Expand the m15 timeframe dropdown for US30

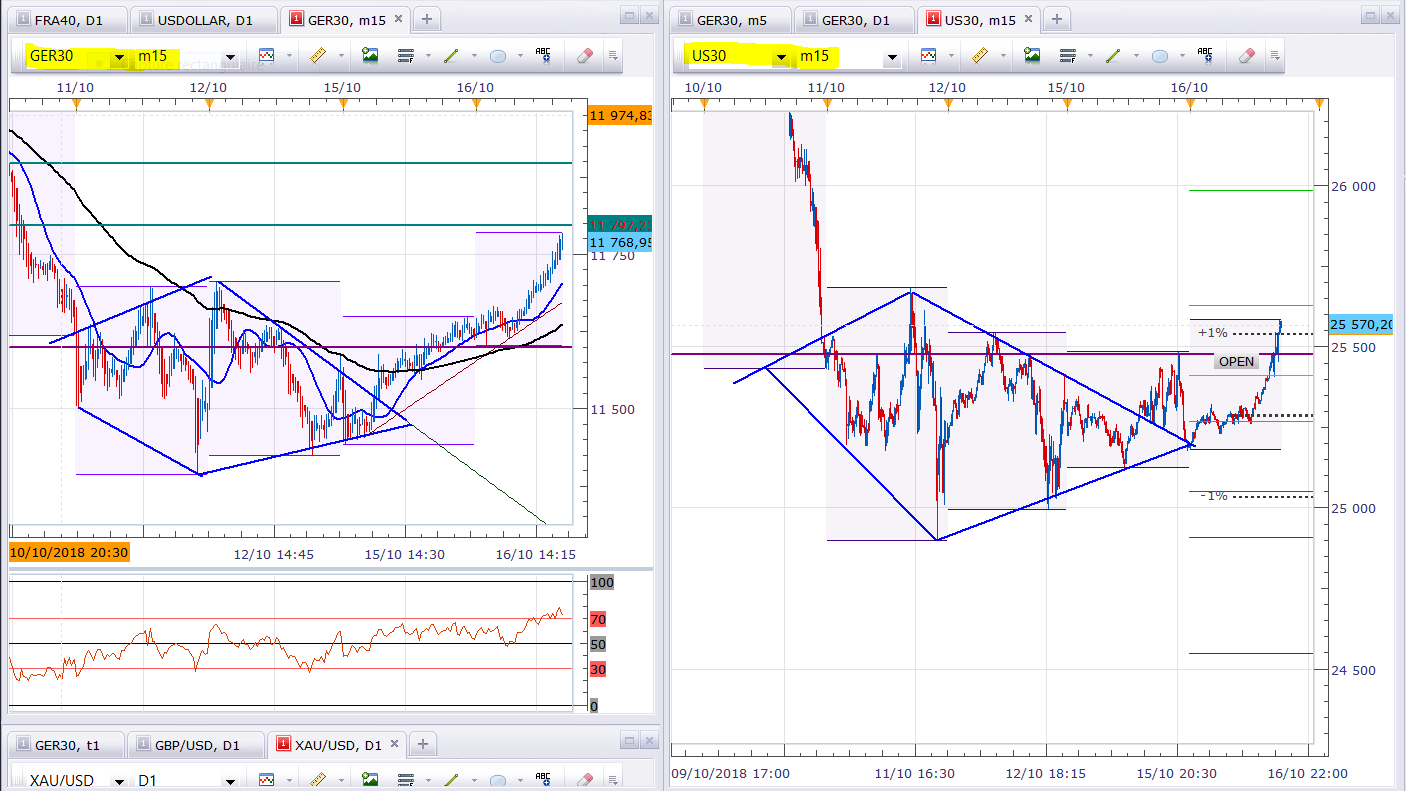coord(890,58)
